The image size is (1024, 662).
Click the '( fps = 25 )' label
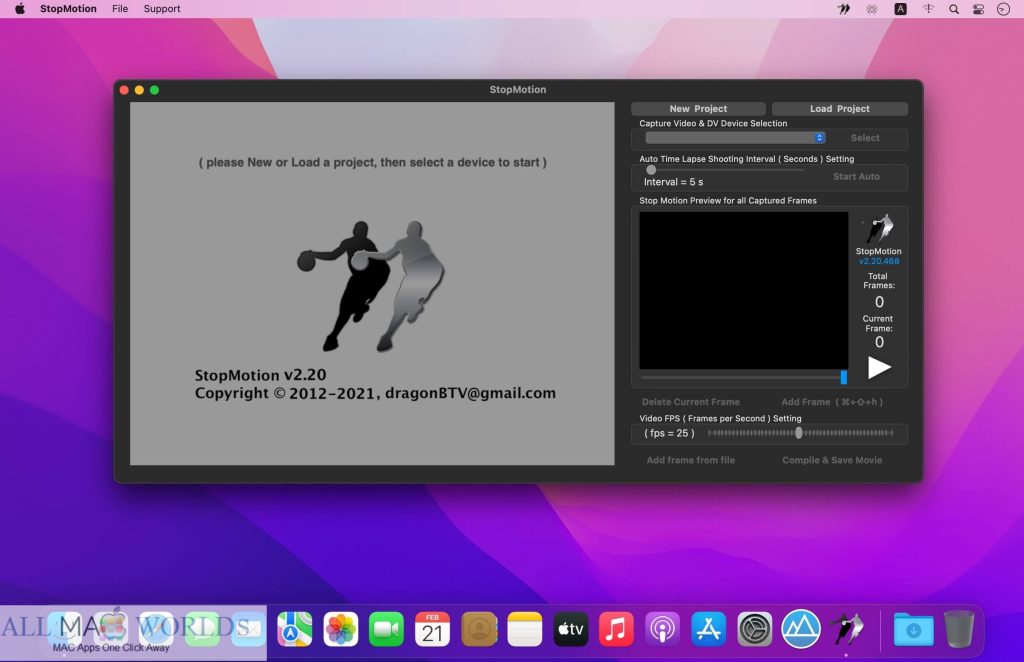(x=669, y=433)
